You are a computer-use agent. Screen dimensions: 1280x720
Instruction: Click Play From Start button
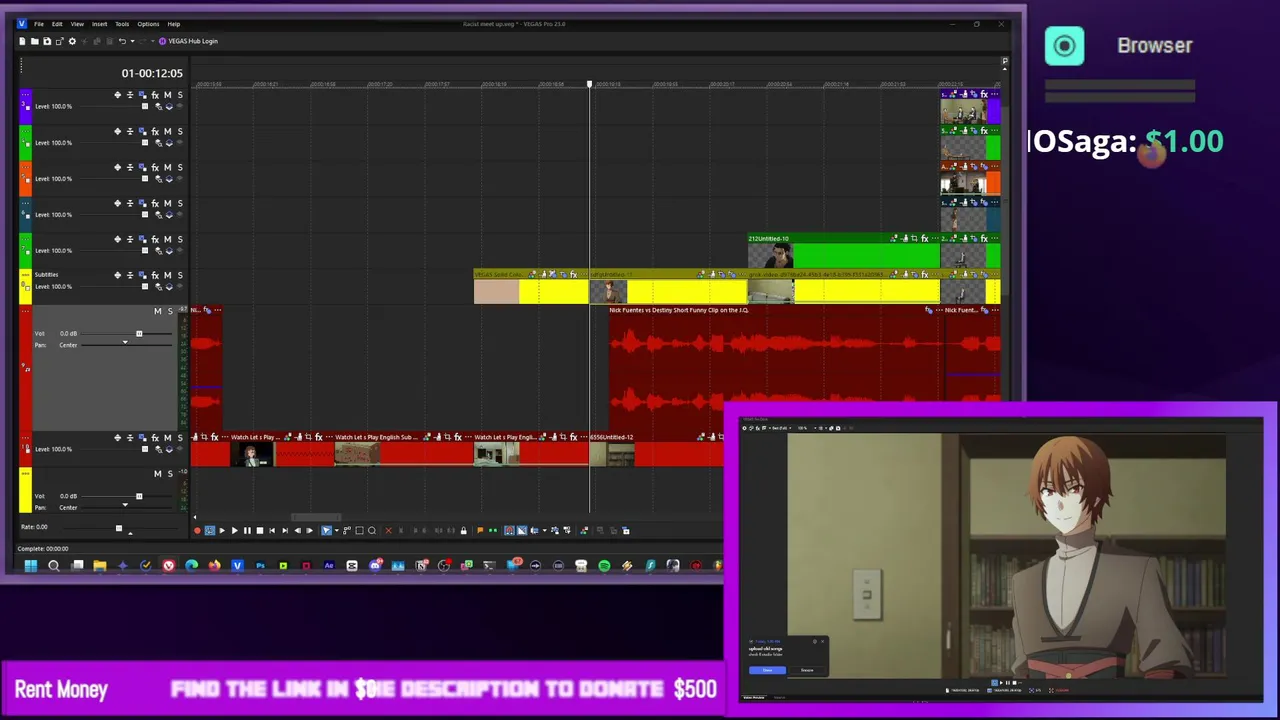(222, 530)
